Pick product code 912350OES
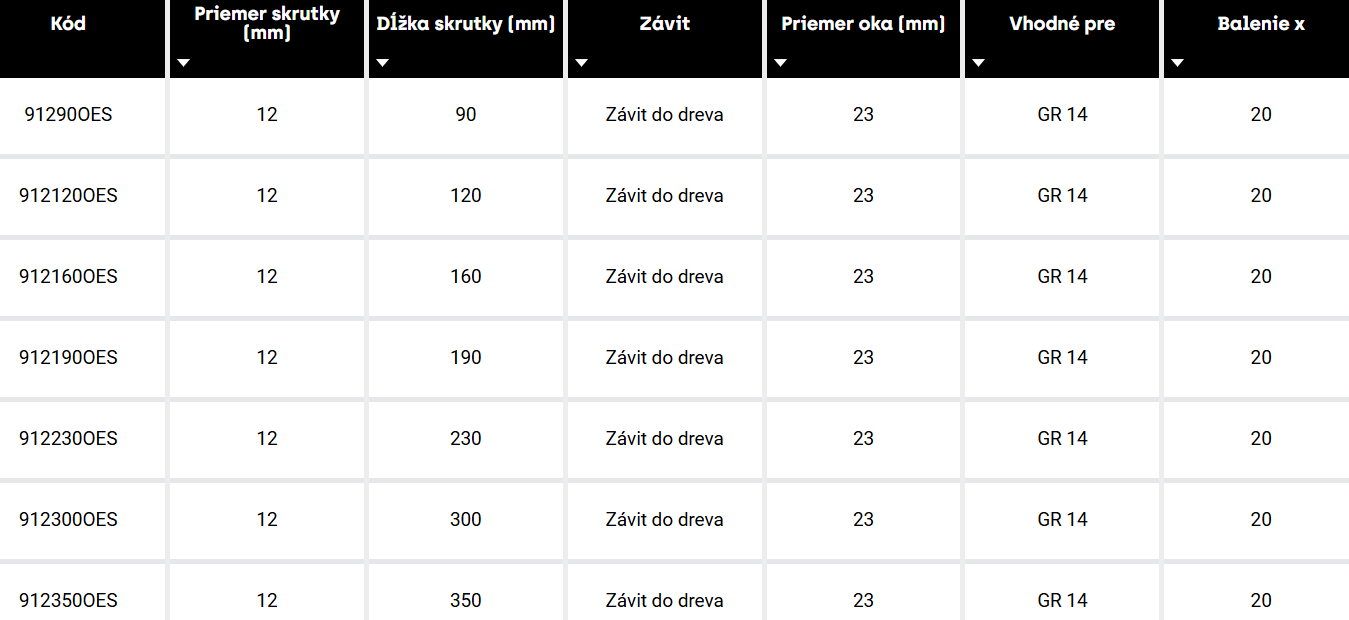This screenshot has height=620, width=1349. 68,601
